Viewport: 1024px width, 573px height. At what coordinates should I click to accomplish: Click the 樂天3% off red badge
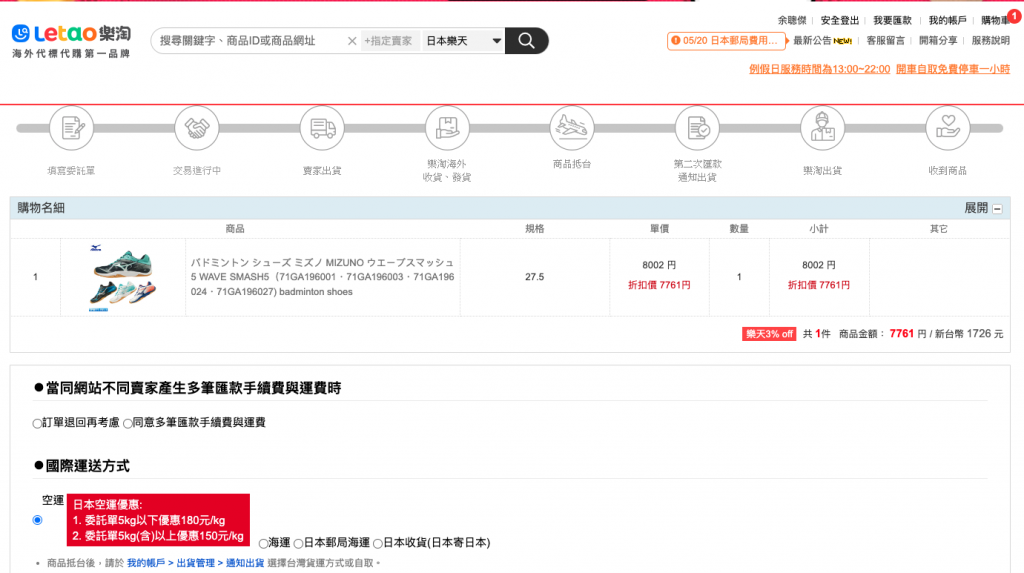769,334
